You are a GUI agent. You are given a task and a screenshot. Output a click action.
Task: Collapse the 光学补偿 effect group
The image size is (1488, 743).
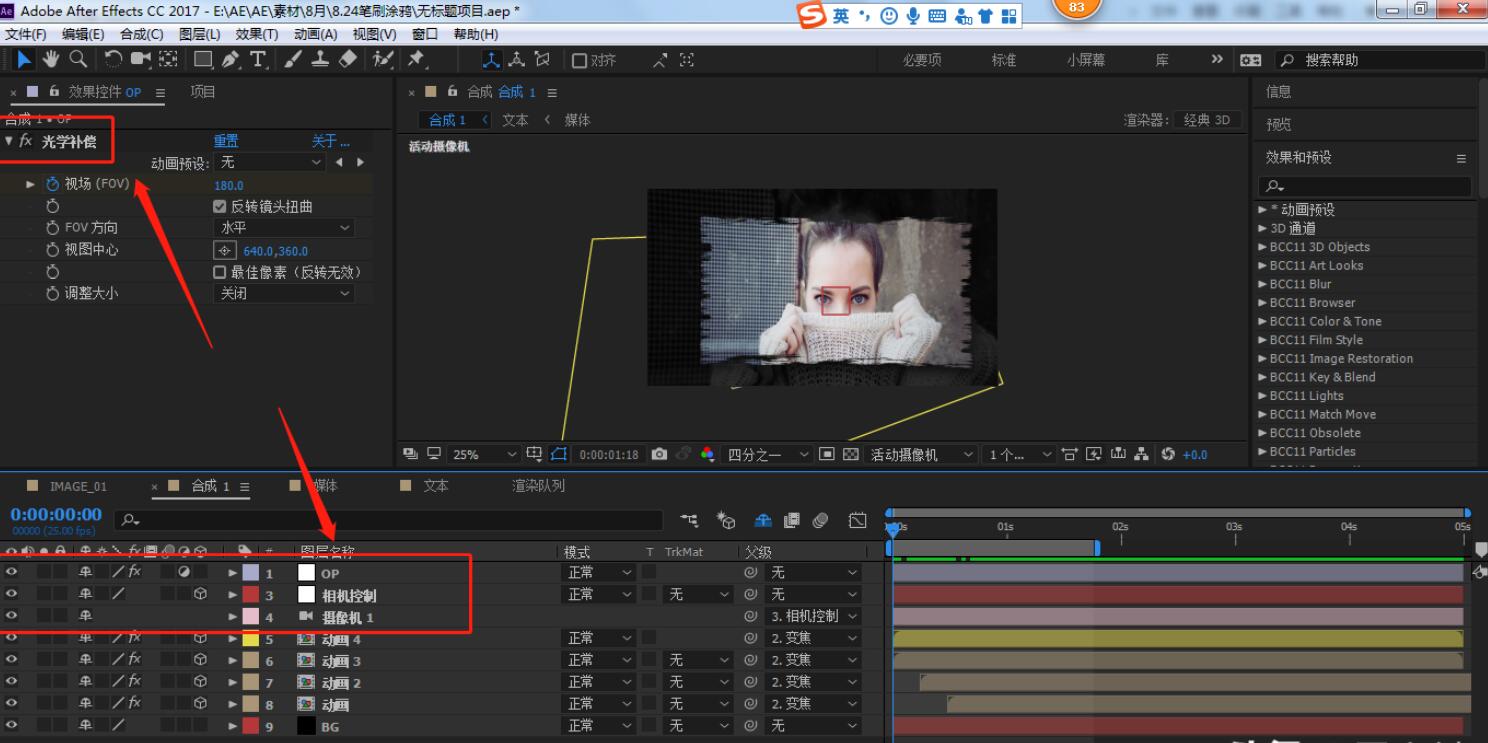9,141
